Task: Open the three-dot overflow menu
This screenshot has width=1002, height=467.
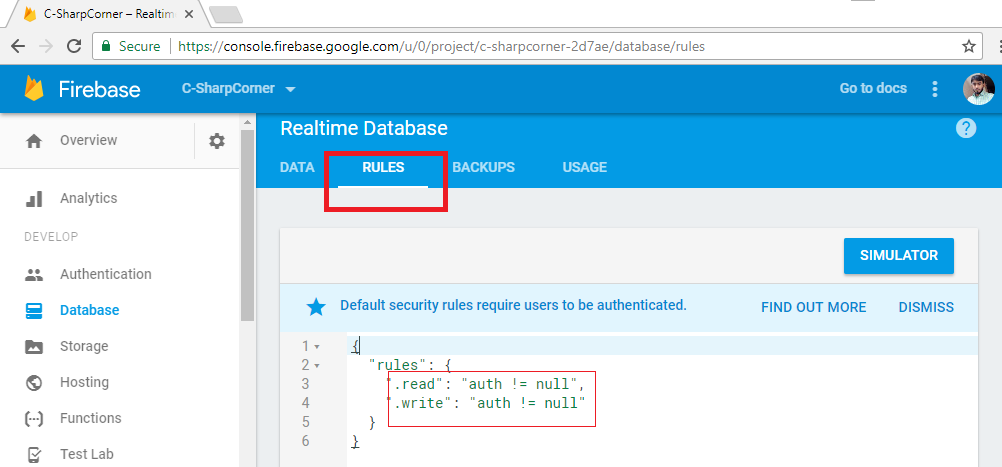Action: 935,89
